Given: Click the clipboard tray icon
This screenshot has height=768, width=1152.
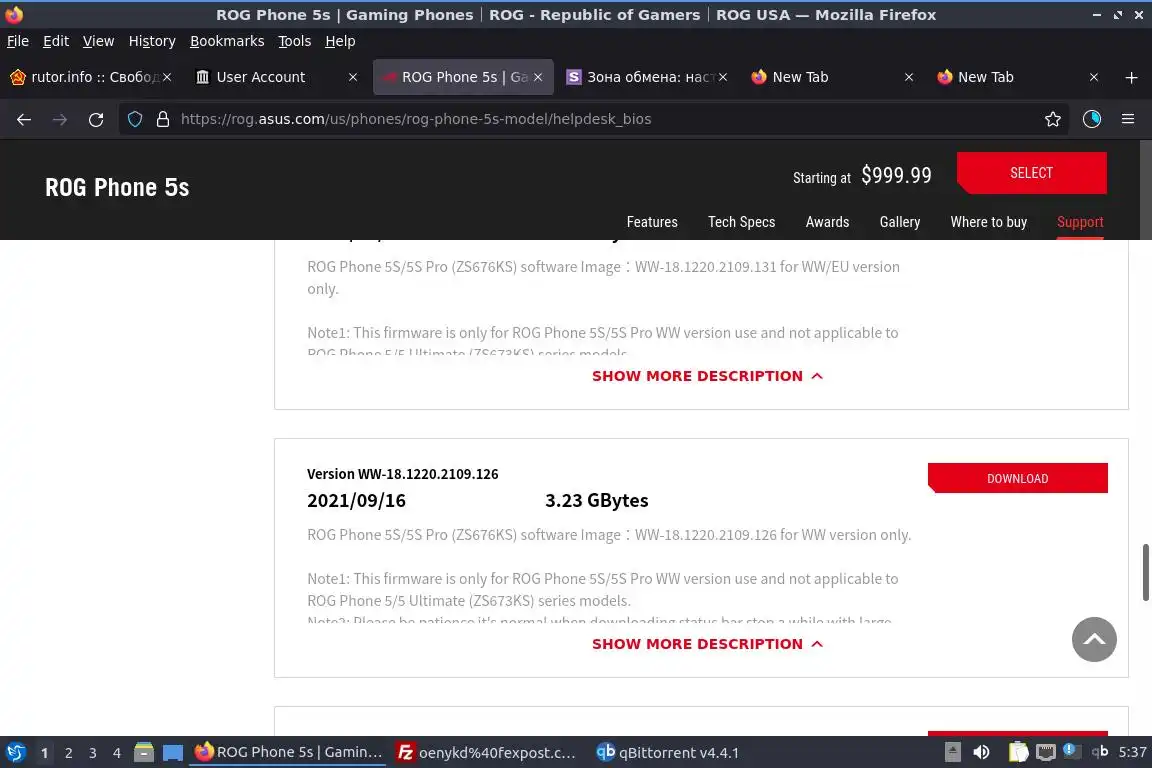Looking at the screenshot, I should pyautogui.click(x=1018, y=753).
